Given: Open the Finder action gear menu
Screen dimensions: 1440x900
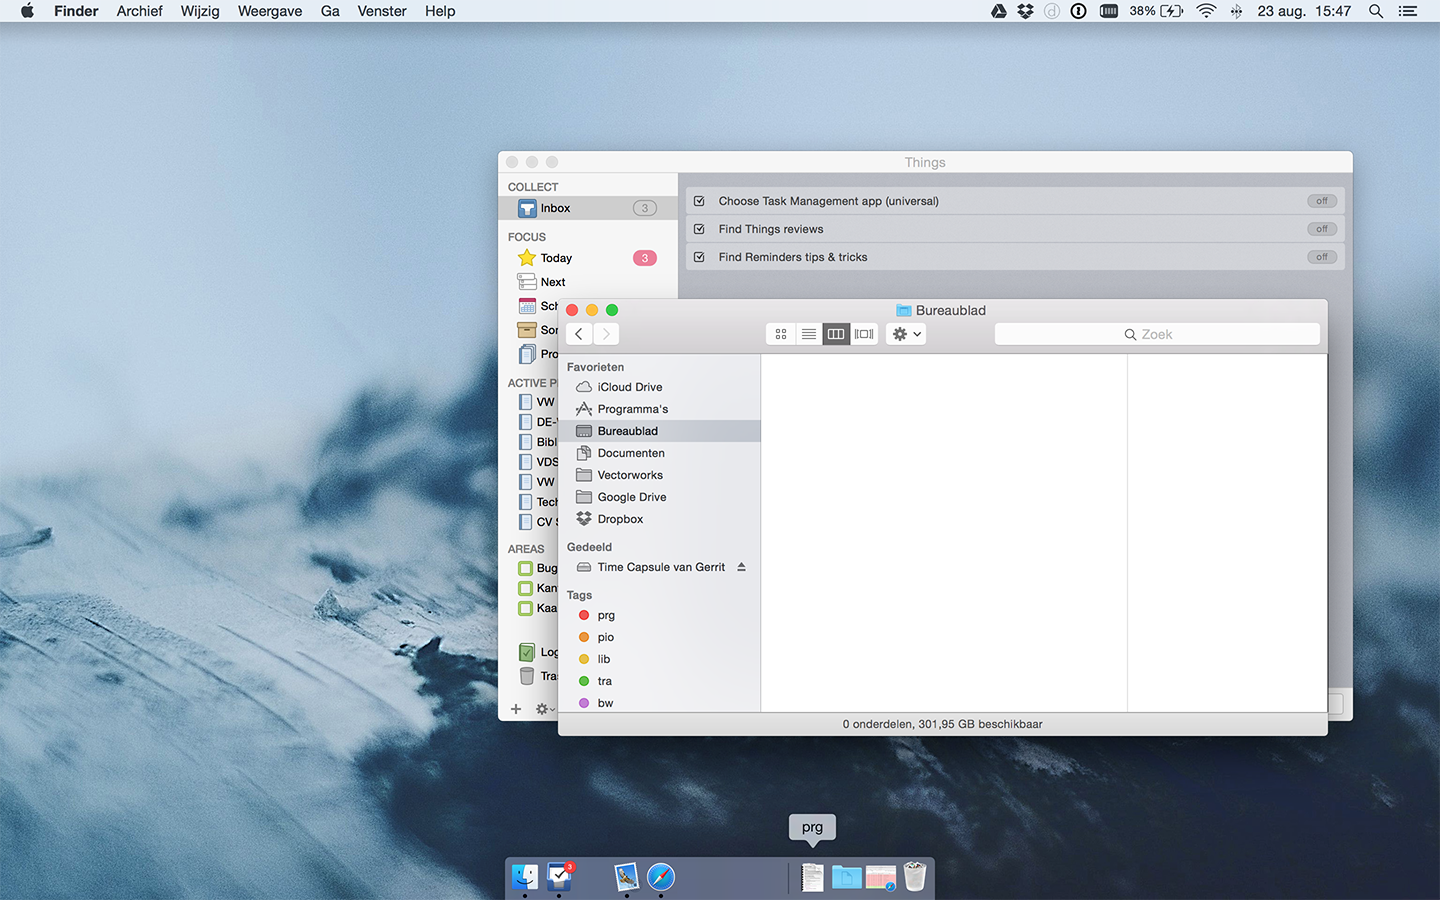Looking at the screenshot, I should pos(906,334).
